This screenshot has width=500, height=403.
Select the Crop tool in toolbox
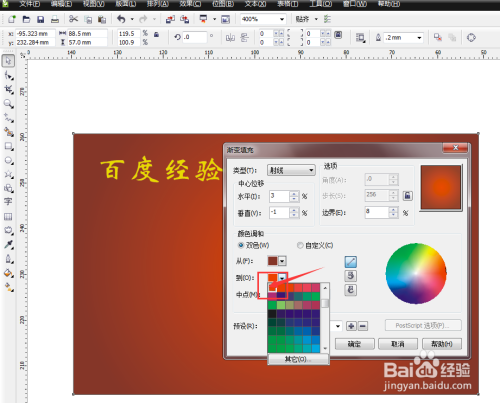pyautogui.click(x=8, y=89)
